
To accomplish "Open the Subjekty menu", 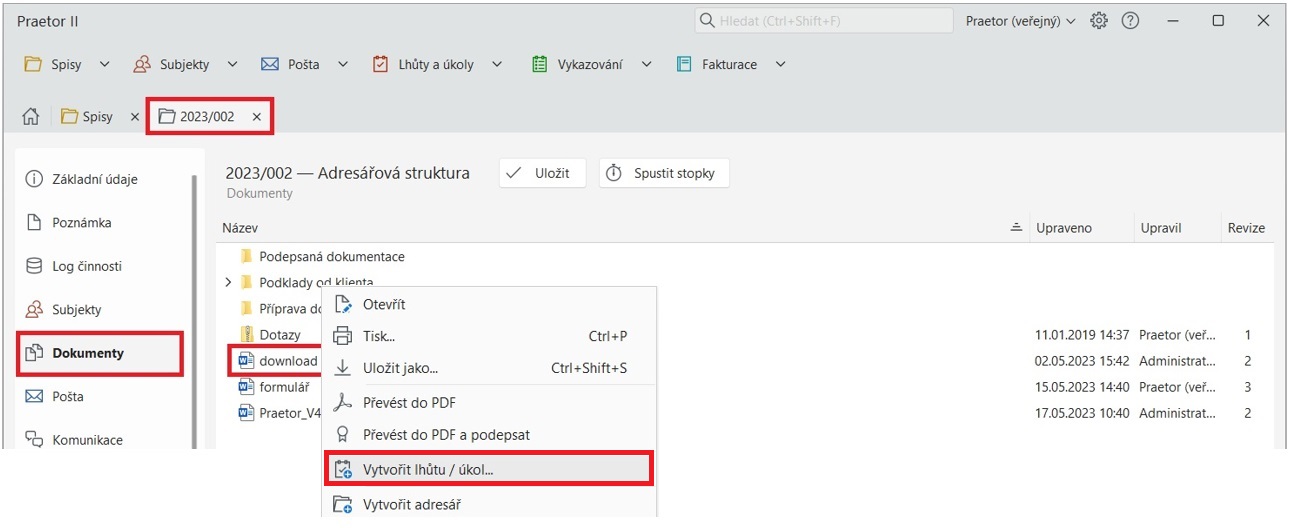I will (173, 64).
